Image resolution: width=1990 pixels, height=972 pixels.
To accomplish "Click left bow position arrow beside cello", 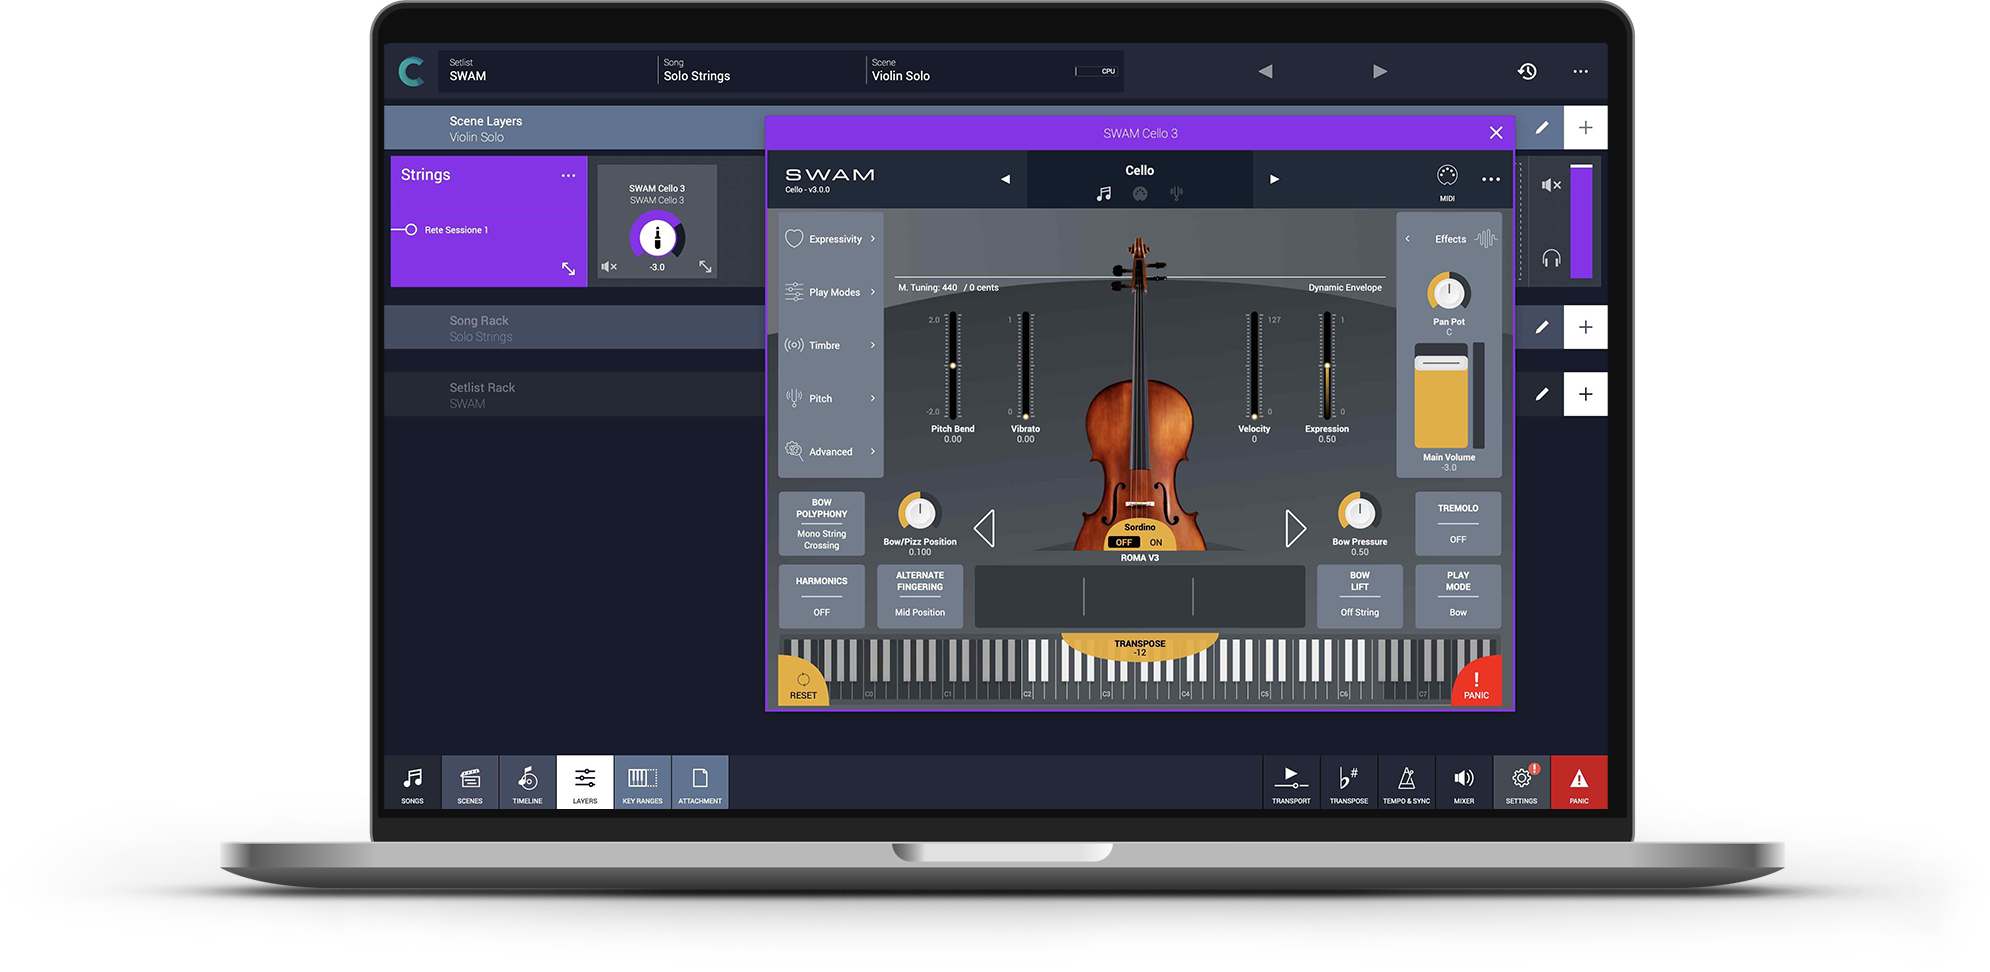I will (984, 528).
